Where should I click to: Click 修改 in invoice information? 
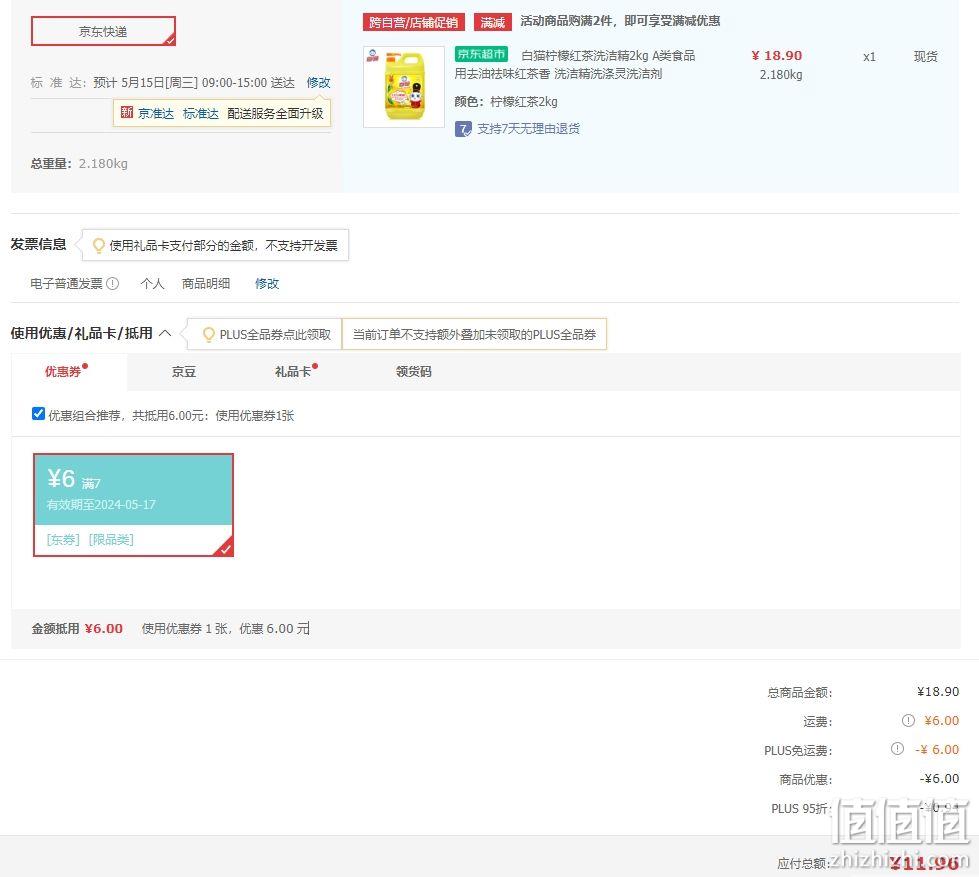(x=267, y=283)
